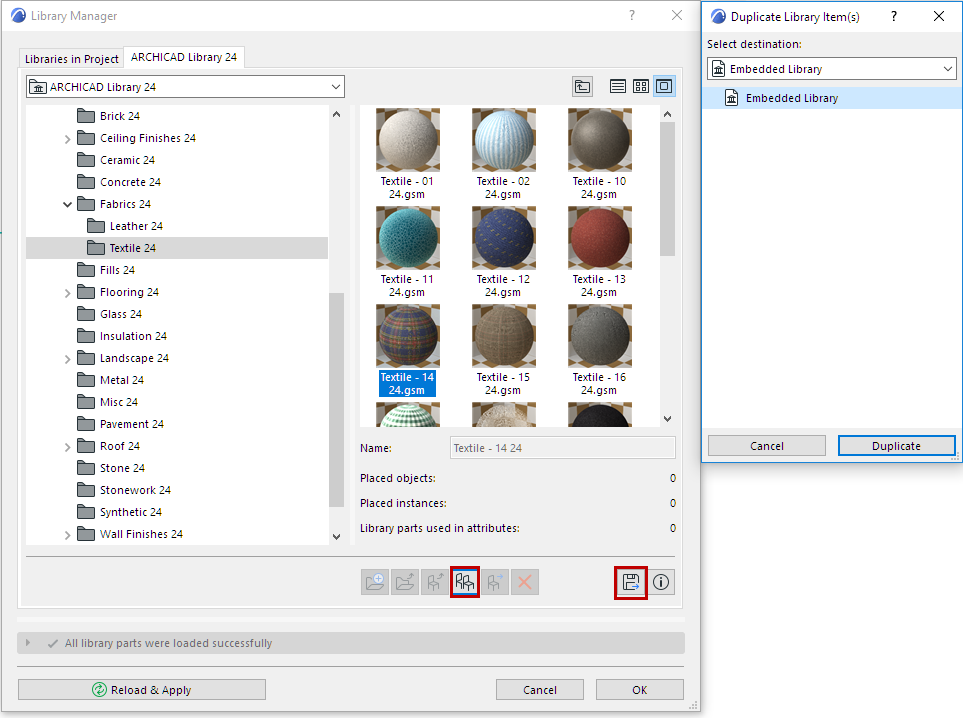Screen dimensions: 963x718
Task: Select the Synthetic 24 folder
Action: click(x=120, y=512)
